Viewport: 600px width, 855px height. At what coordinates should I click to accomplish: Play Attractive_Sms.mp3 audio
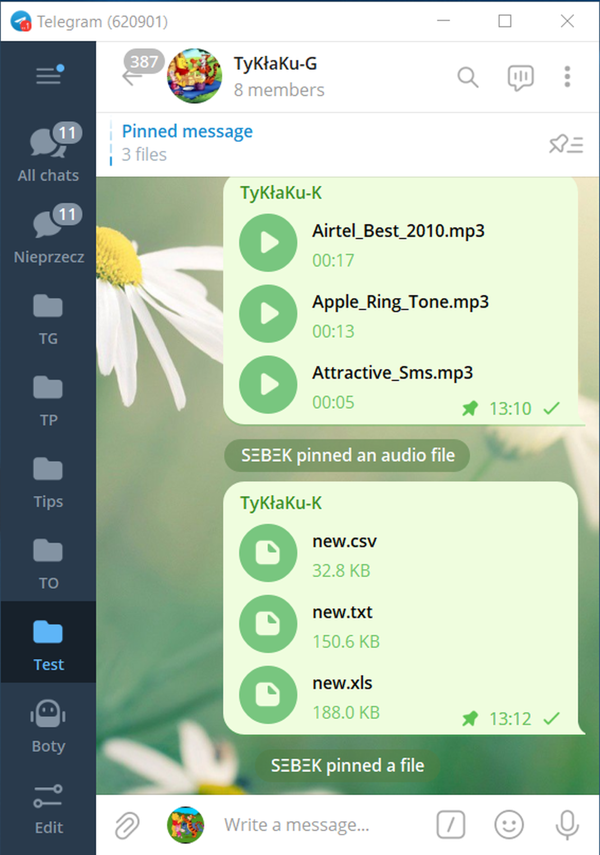tap(268, 384)
